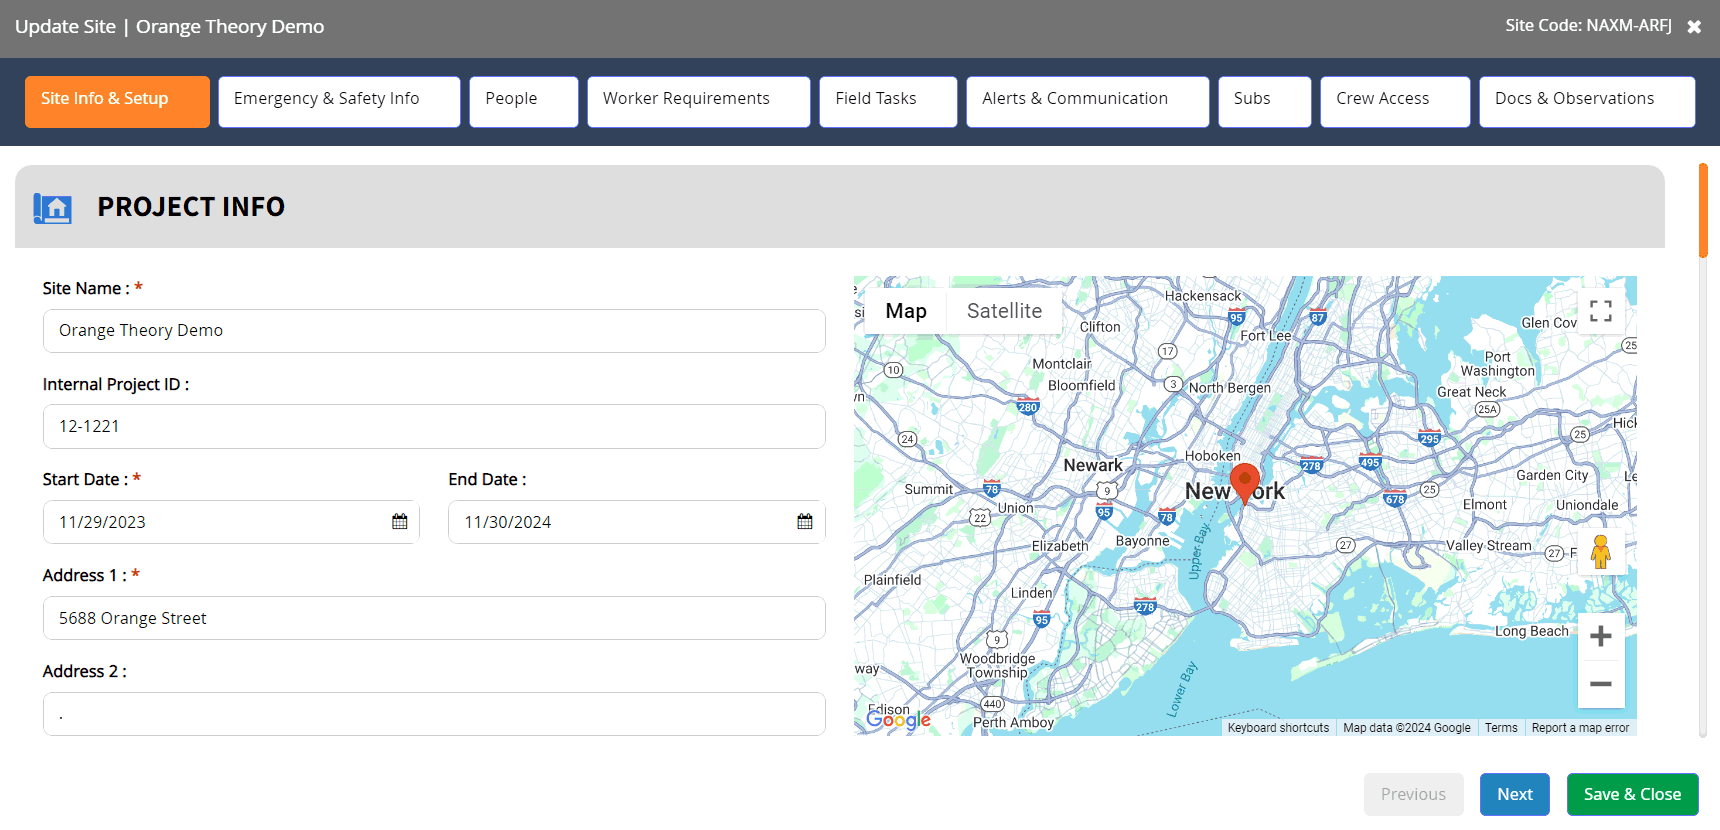This screenshot has width=1720, height=830.
Task: Click the Previous button
Action: click(x=1414, y=794)
